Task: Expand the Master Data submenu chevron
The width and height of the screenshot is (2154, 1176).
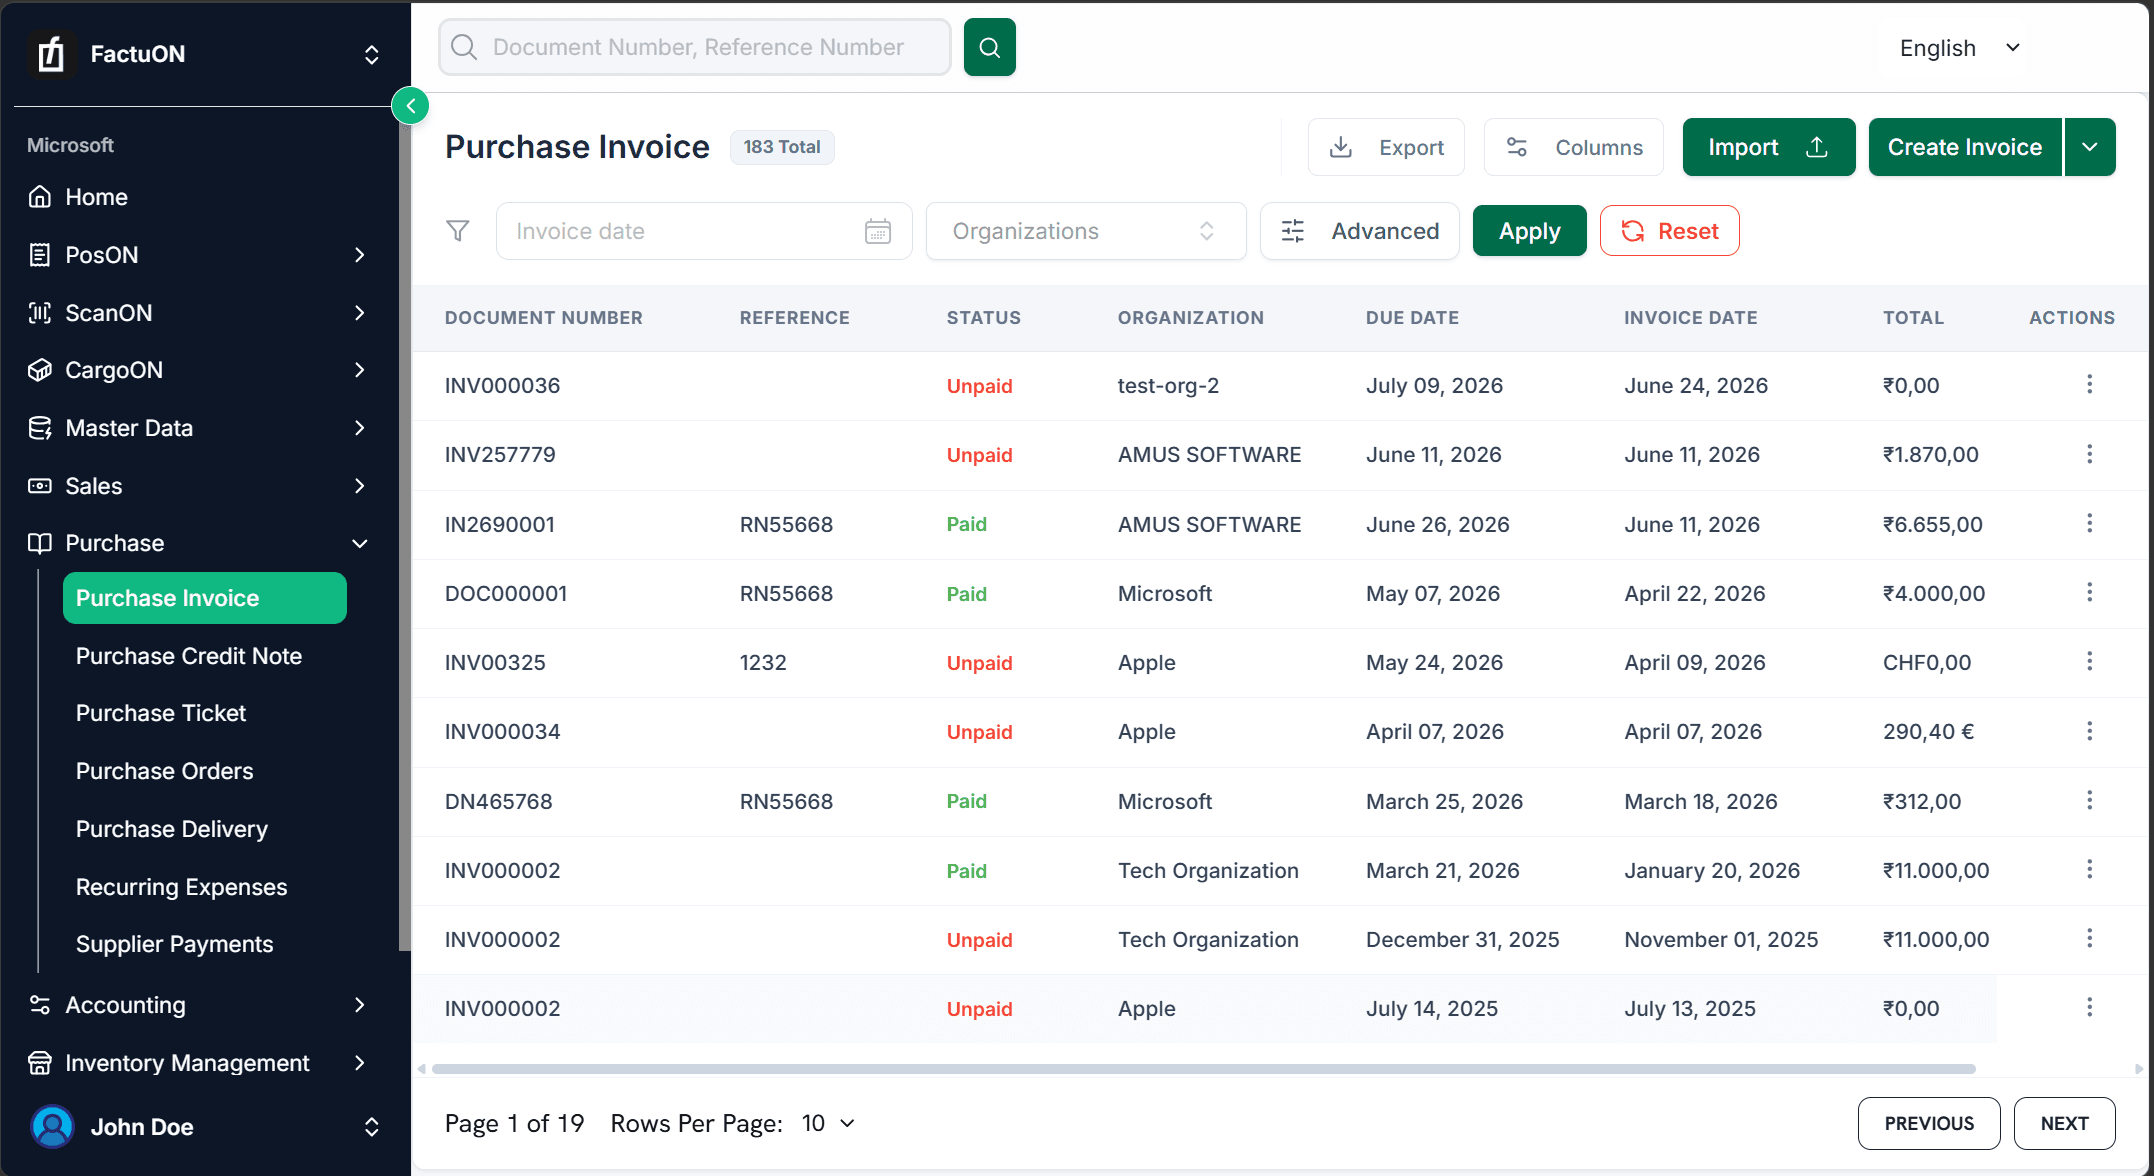Action: [x=360, y=428]
